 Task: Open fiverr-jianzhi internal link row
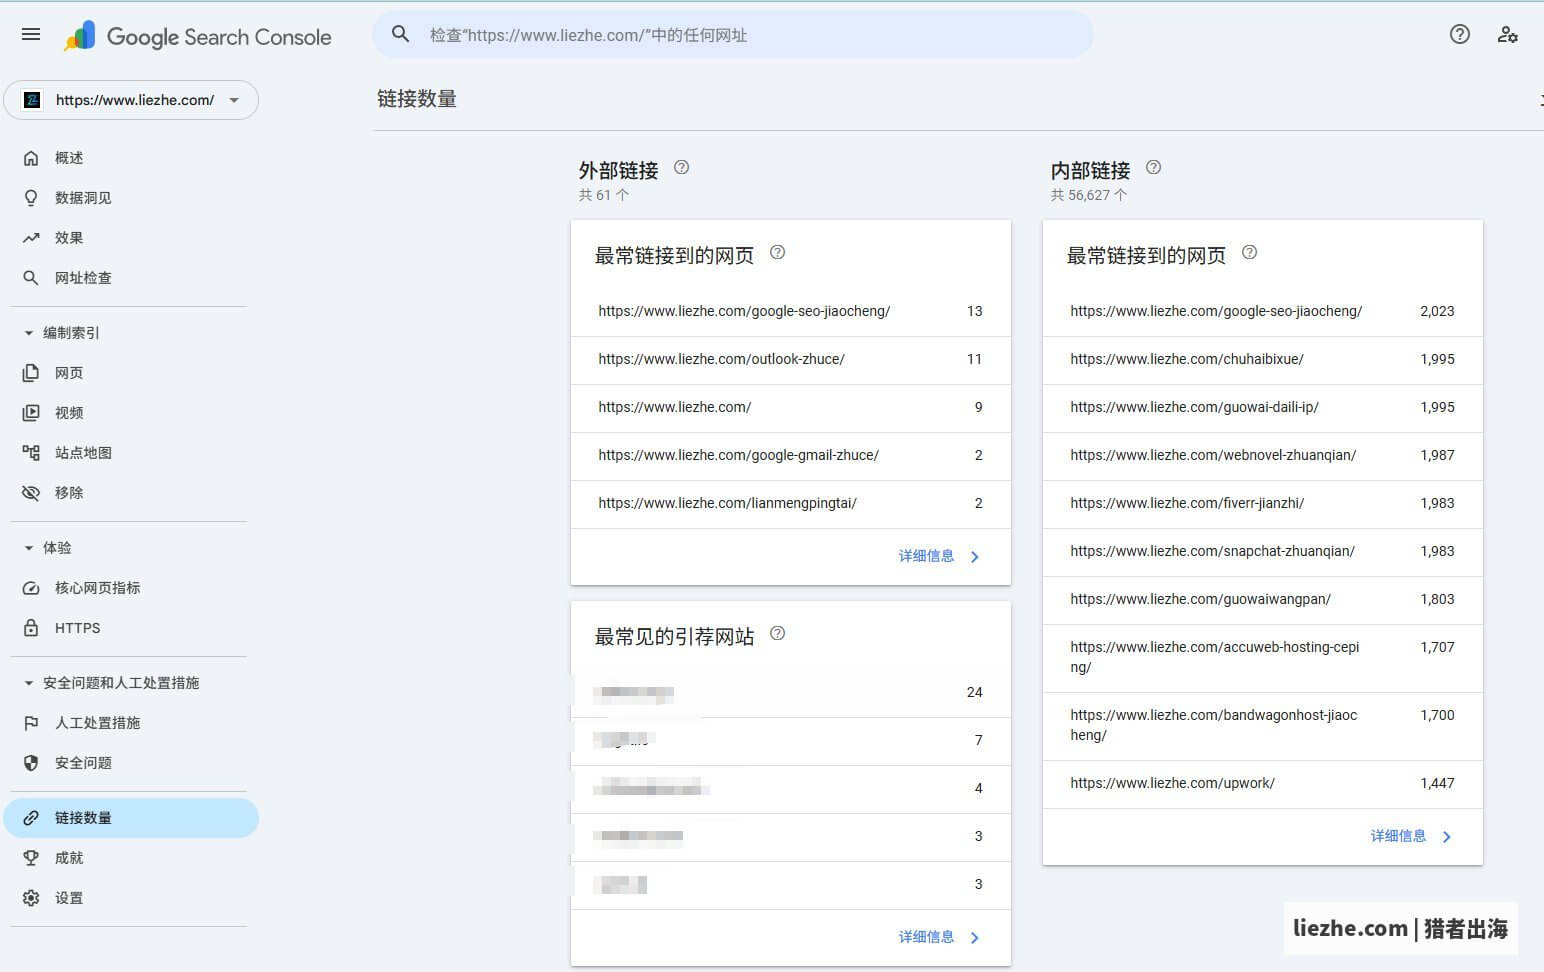1263,504
